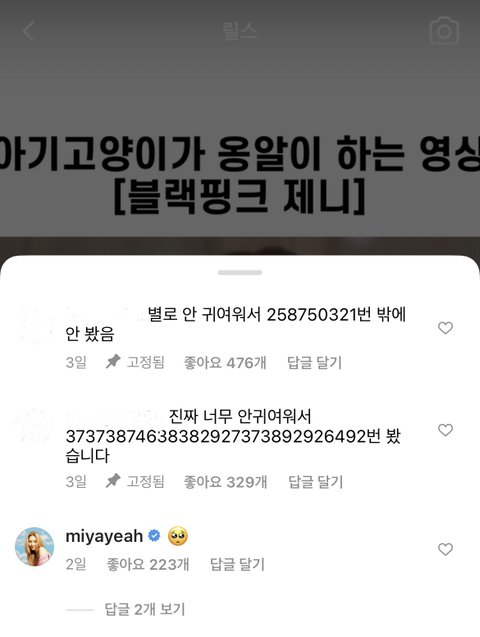Viewport: 480px width, 637px height.
Task: Reply to first comment via 답글 달기
Action: (315, 362)
